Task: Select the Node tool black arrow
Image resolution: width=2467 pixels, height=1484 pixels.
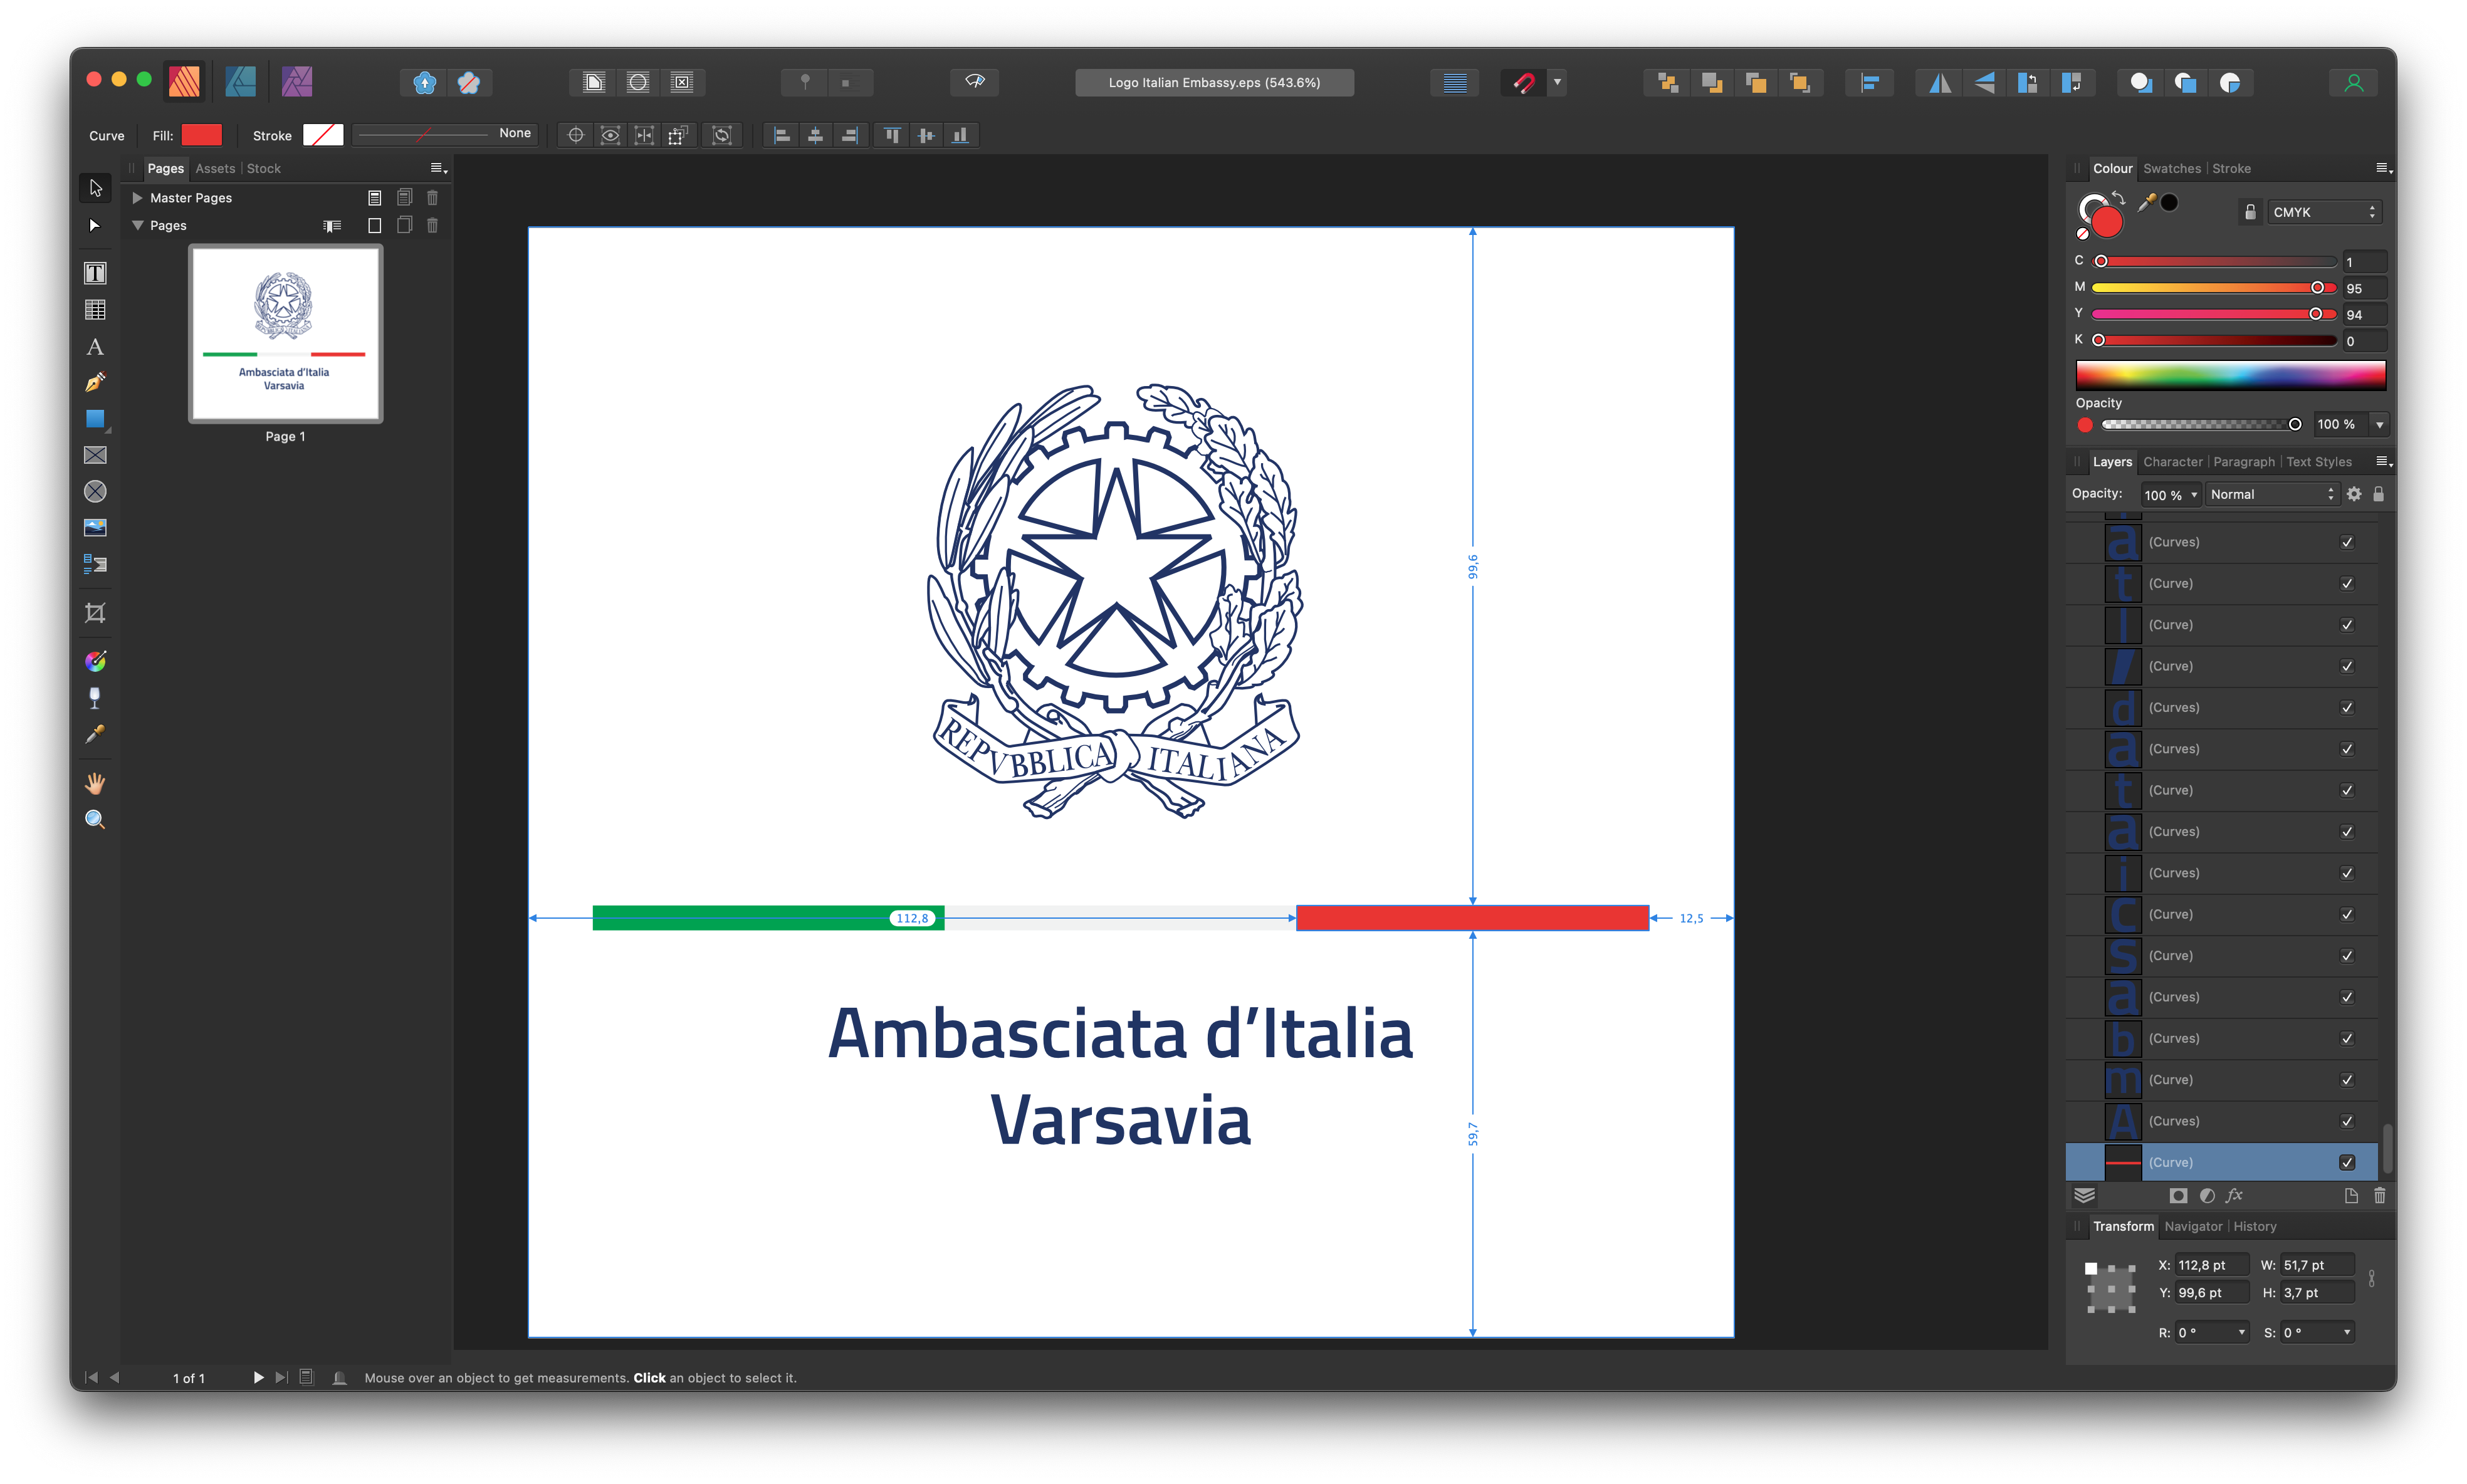Action: coord(95,225)
